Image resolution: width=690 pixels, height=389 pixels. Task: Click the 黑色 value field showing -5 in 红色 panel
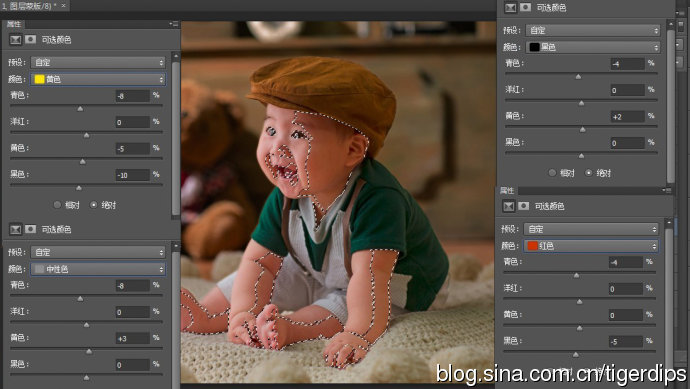click(x=626, y=341)
